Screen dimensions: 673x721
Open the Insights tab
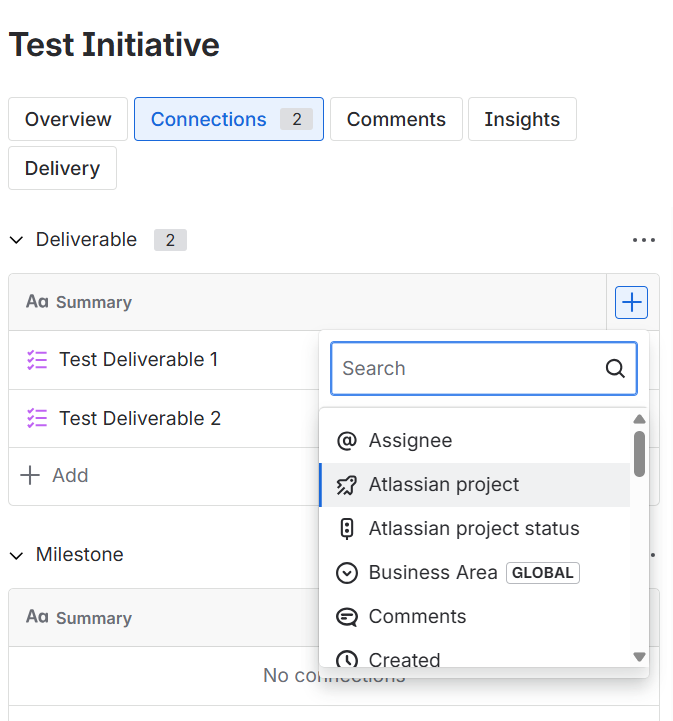(x=522, y=119)
